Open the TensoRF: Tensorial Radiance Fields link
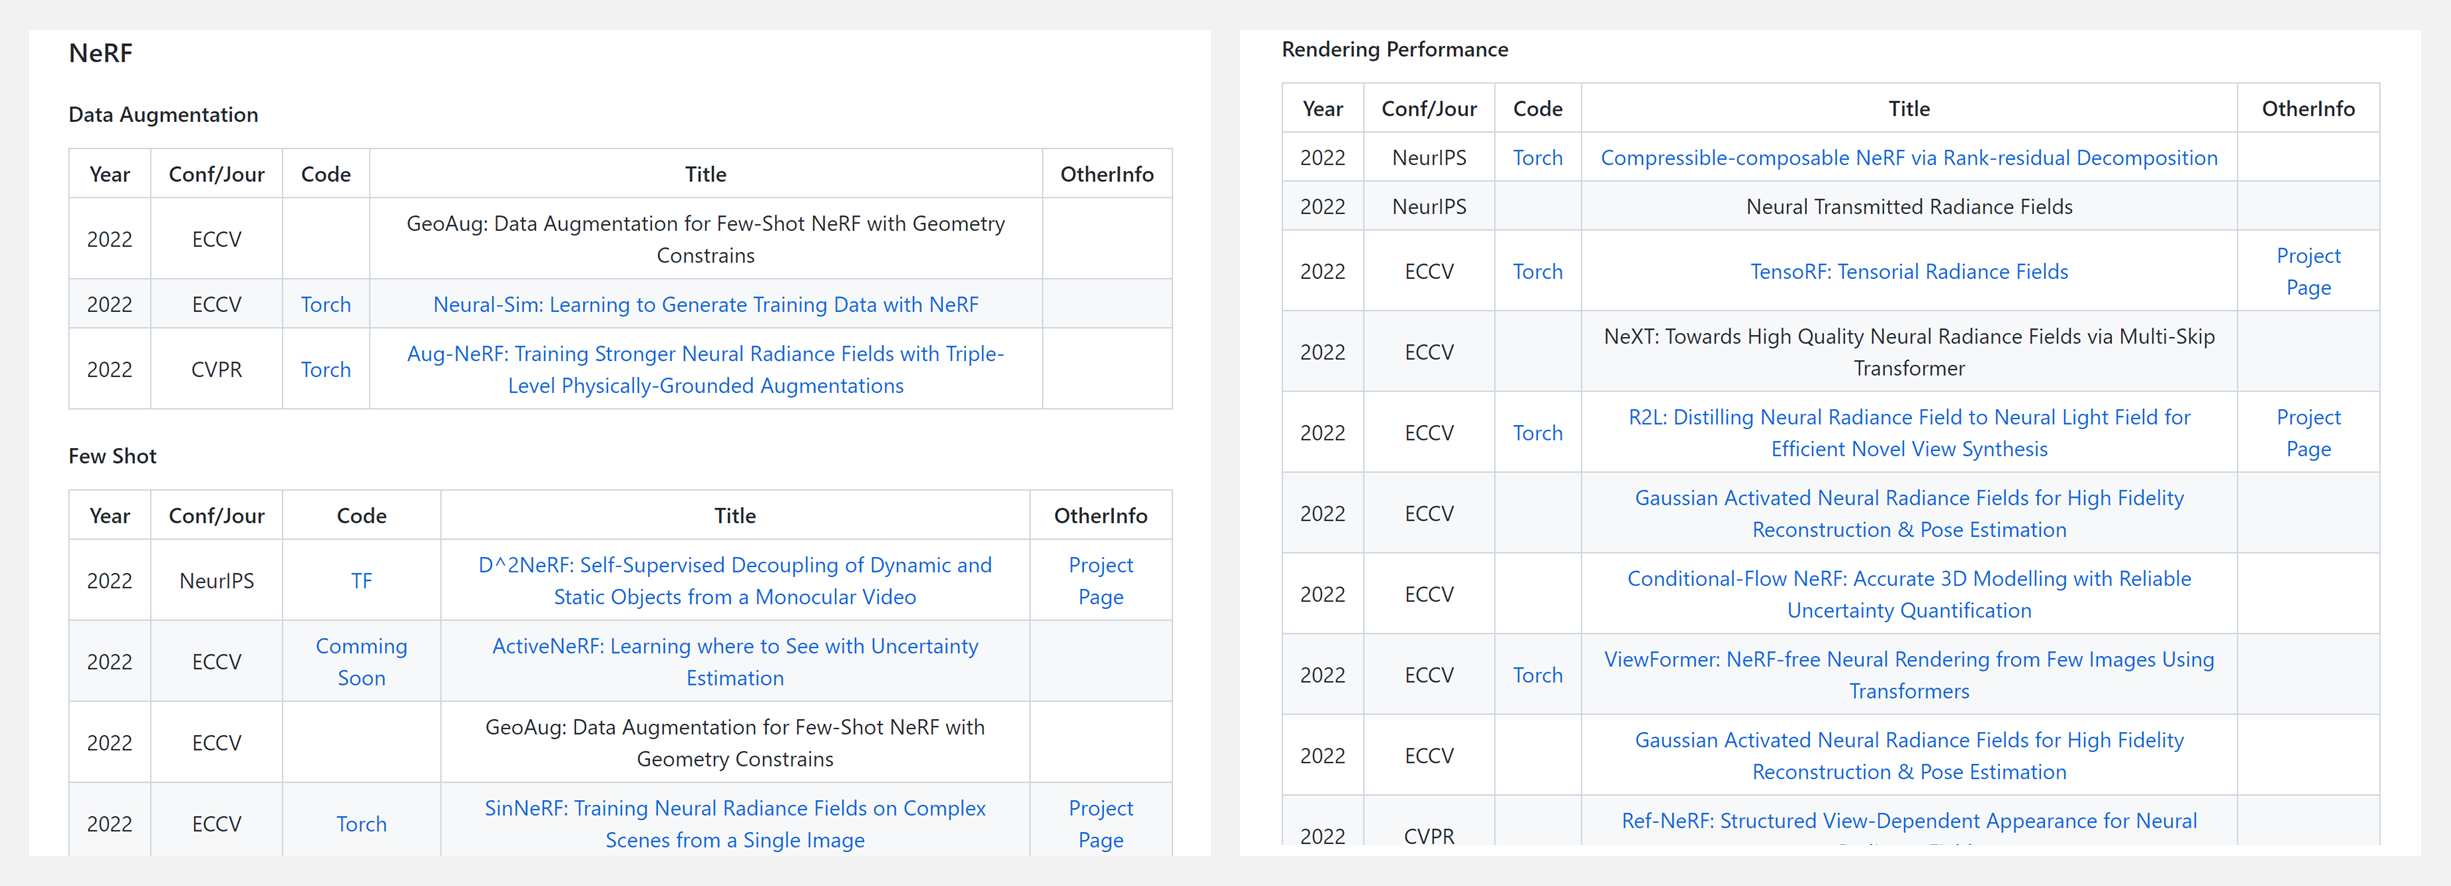This screenshot has width=2451, height=886. [x=1908, y=272]
